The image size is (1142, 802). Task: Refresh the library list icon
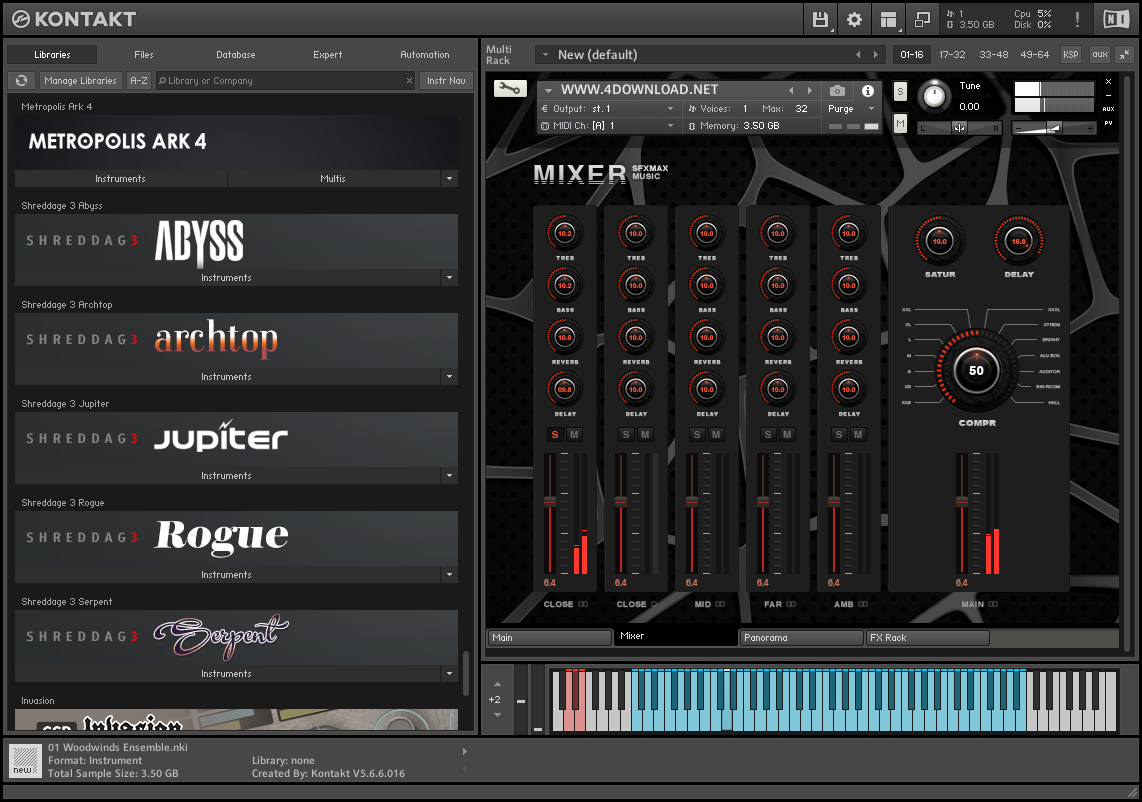coord(22,81)
